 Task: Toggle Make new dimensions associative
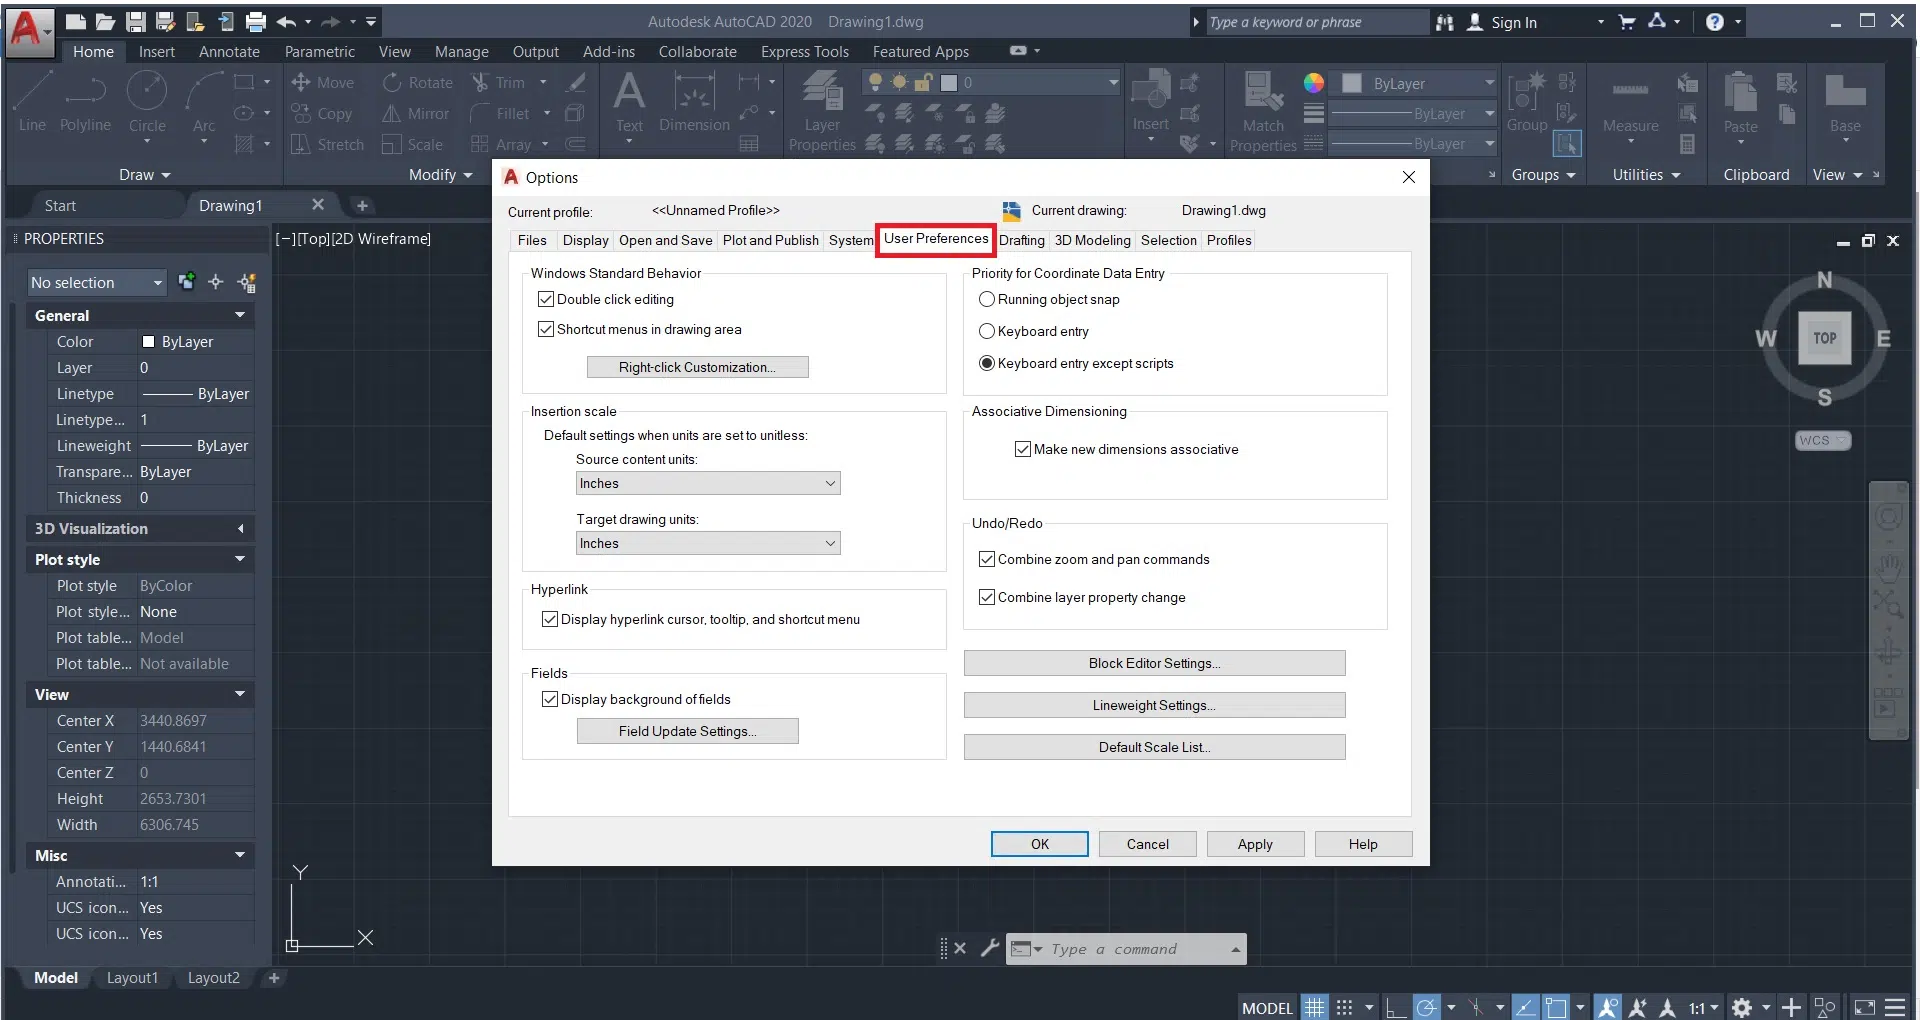pyautogui.click(x=1023, y=449)
